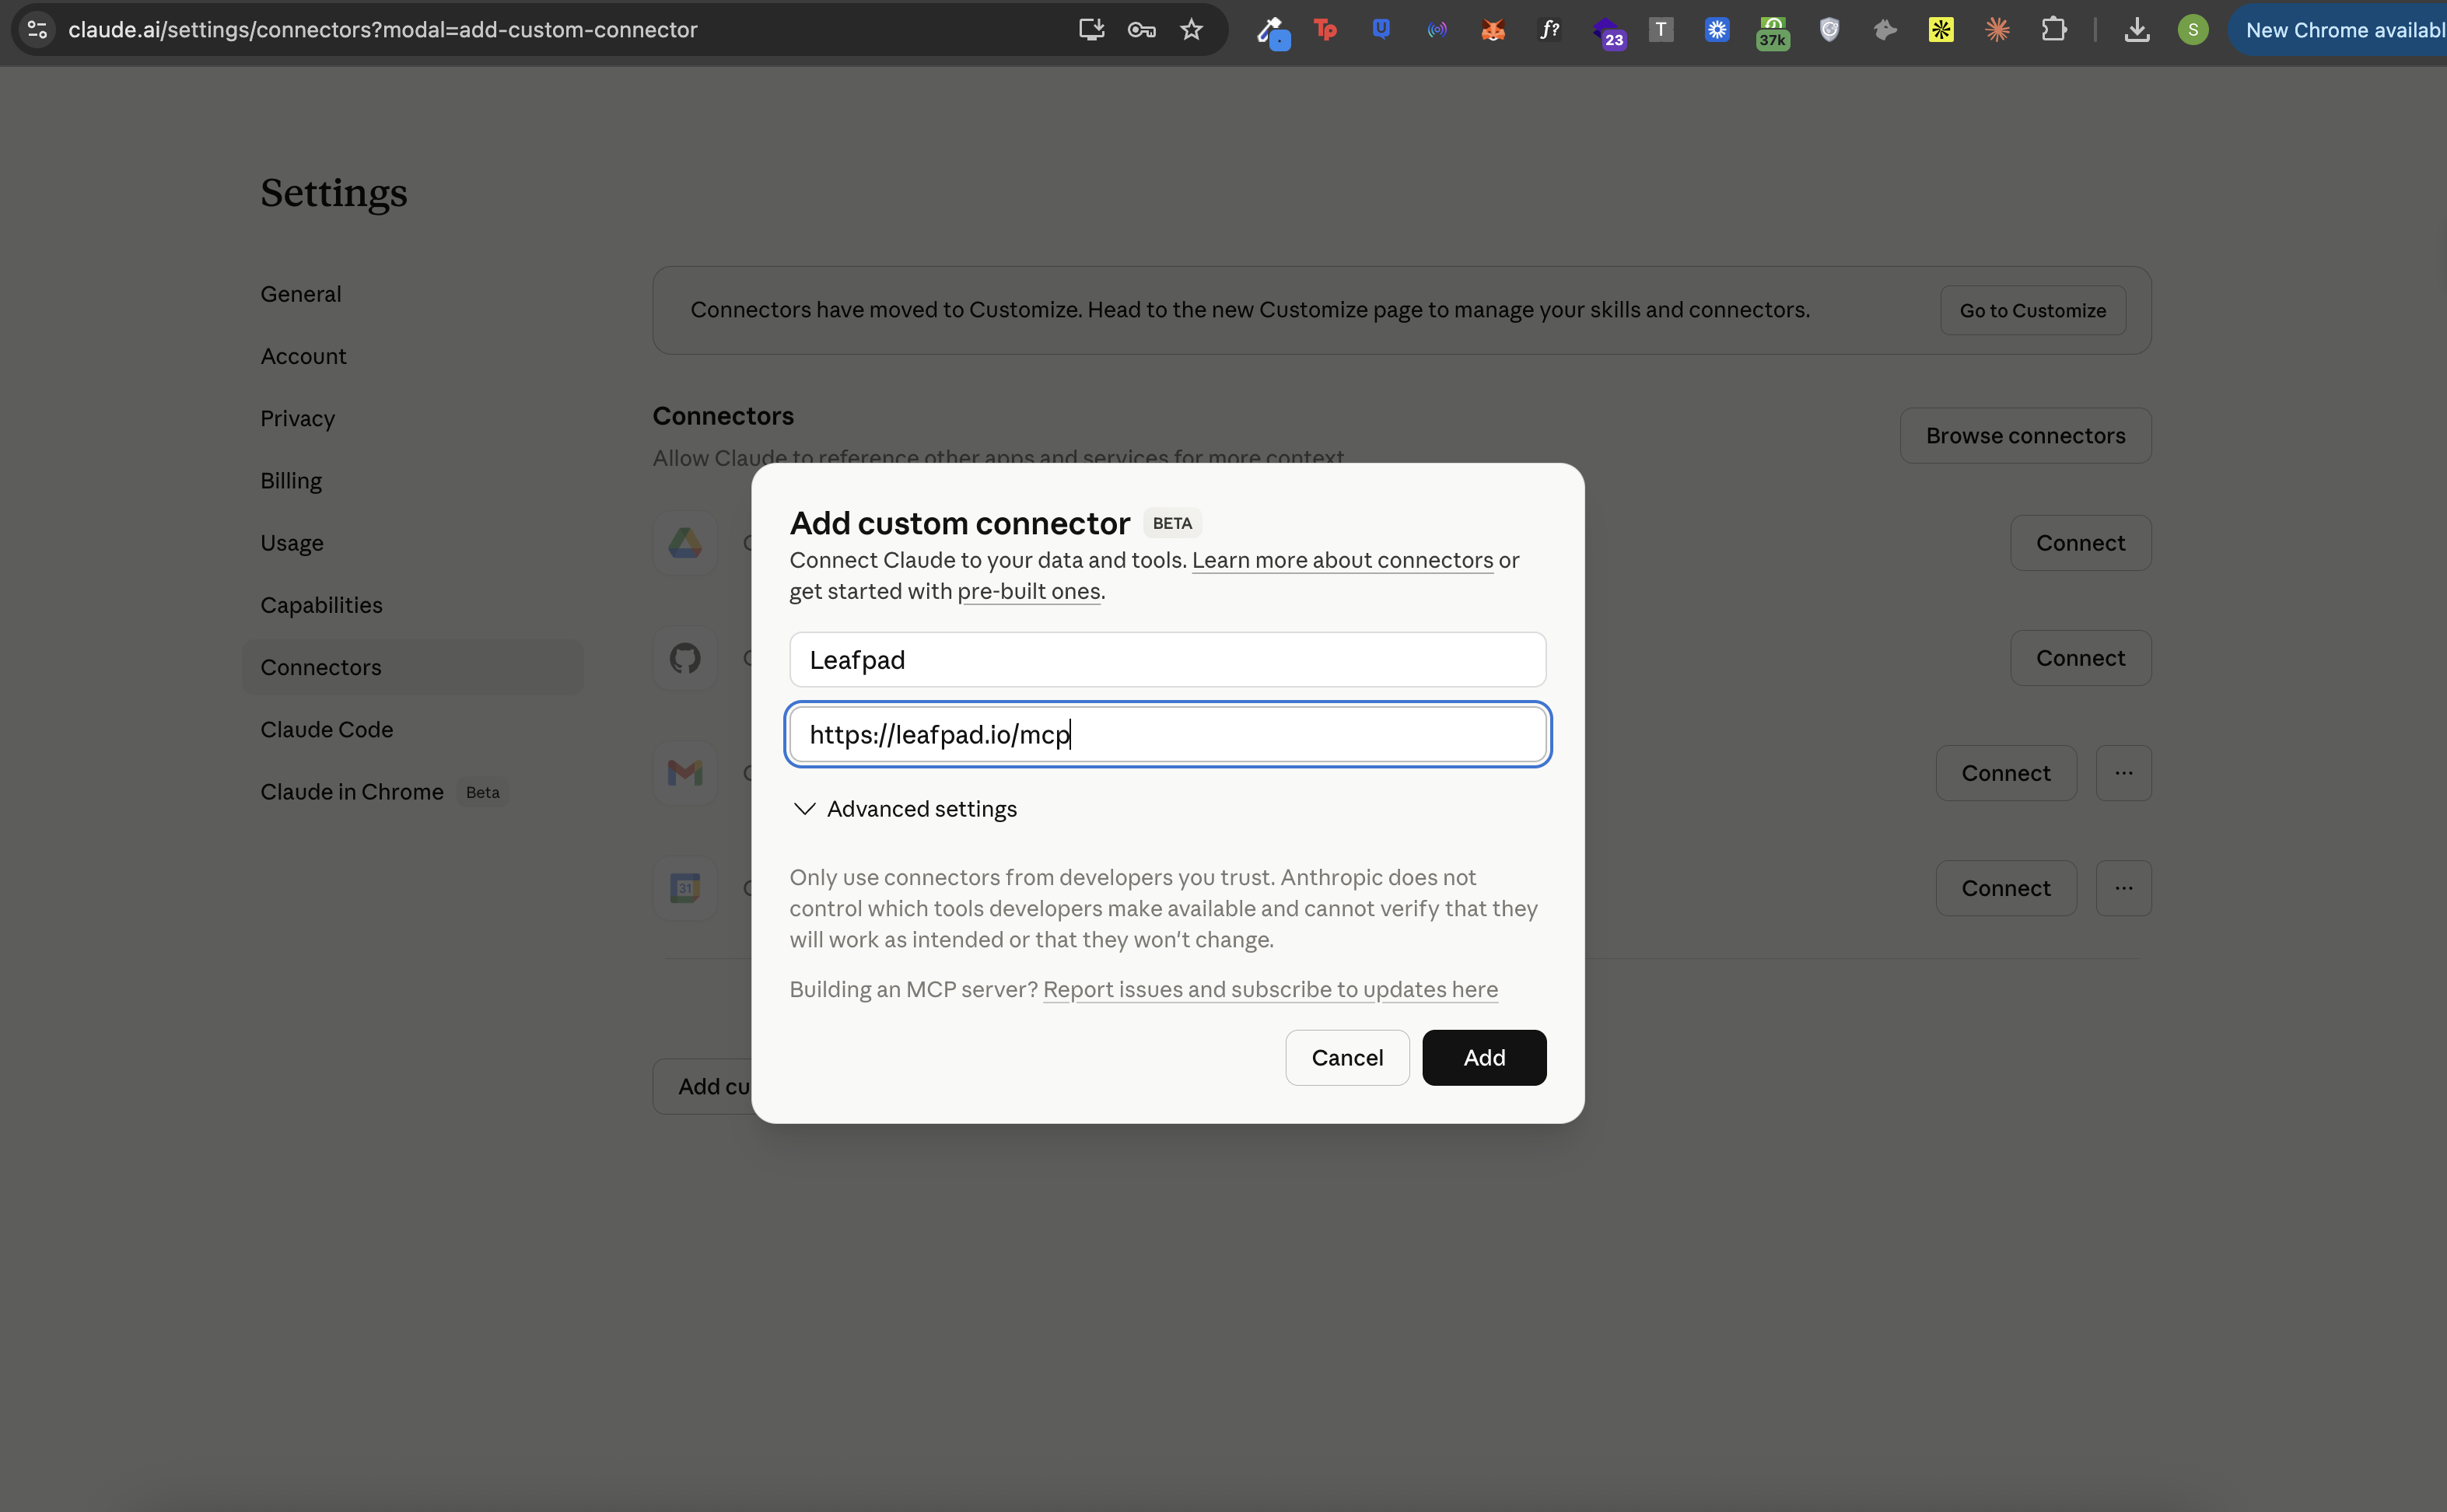
Task: Connect the Google Drive connector
Action: [2080, 543]
